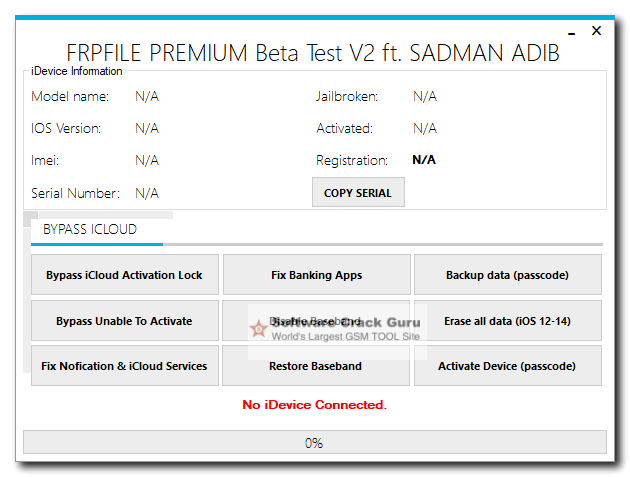The height and width of the screenshot is (477, 630).
Task: Select Backup data (passcode) button
Action: coord(507,275)
